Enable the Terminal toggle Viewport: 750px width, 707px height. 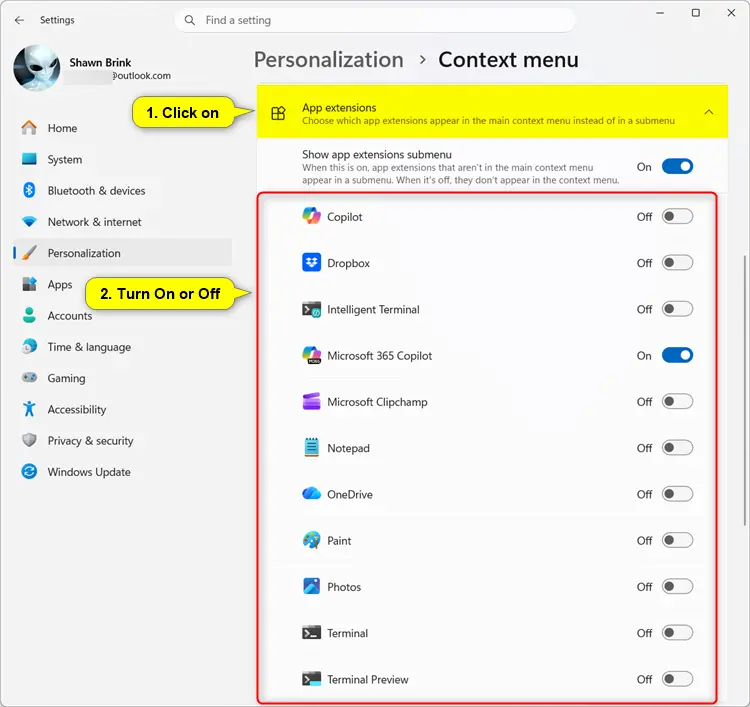pos(677,633)
